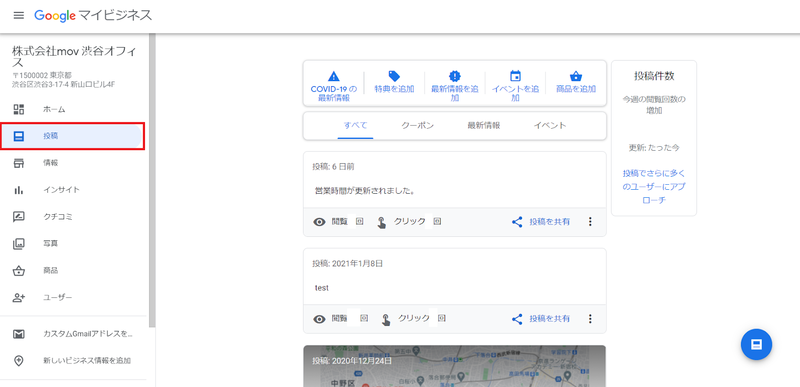This screenshot has height=387, width=800.
Task: Click COVID-19 の最新情報 label
Action: click(x=334, y=93)
